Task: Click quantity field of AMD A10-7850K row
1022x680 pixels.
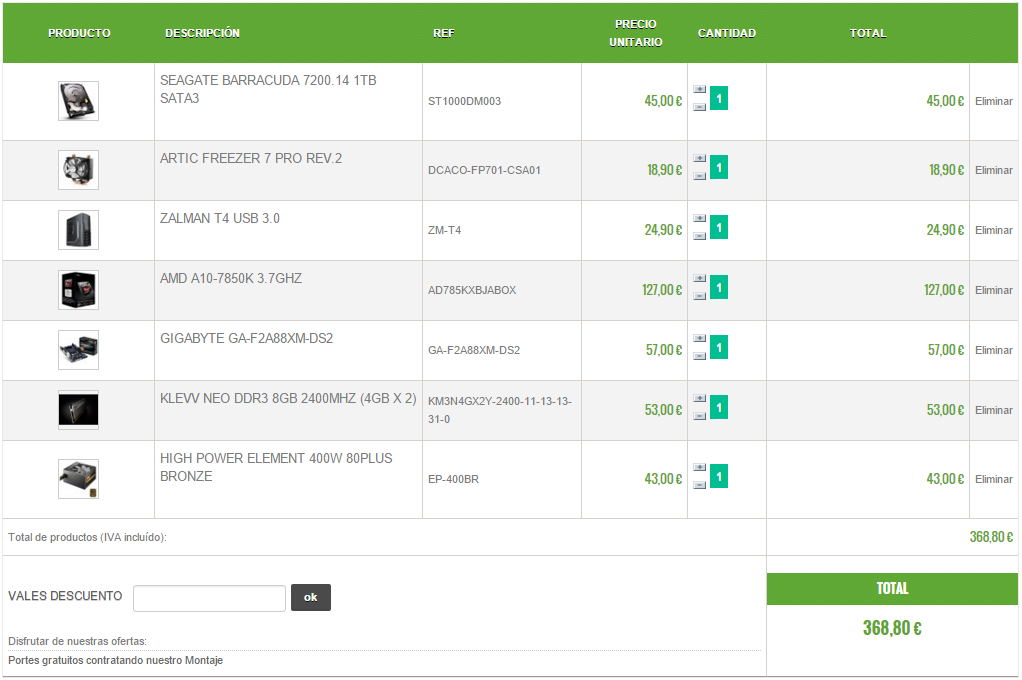Action: pos(719,288)
